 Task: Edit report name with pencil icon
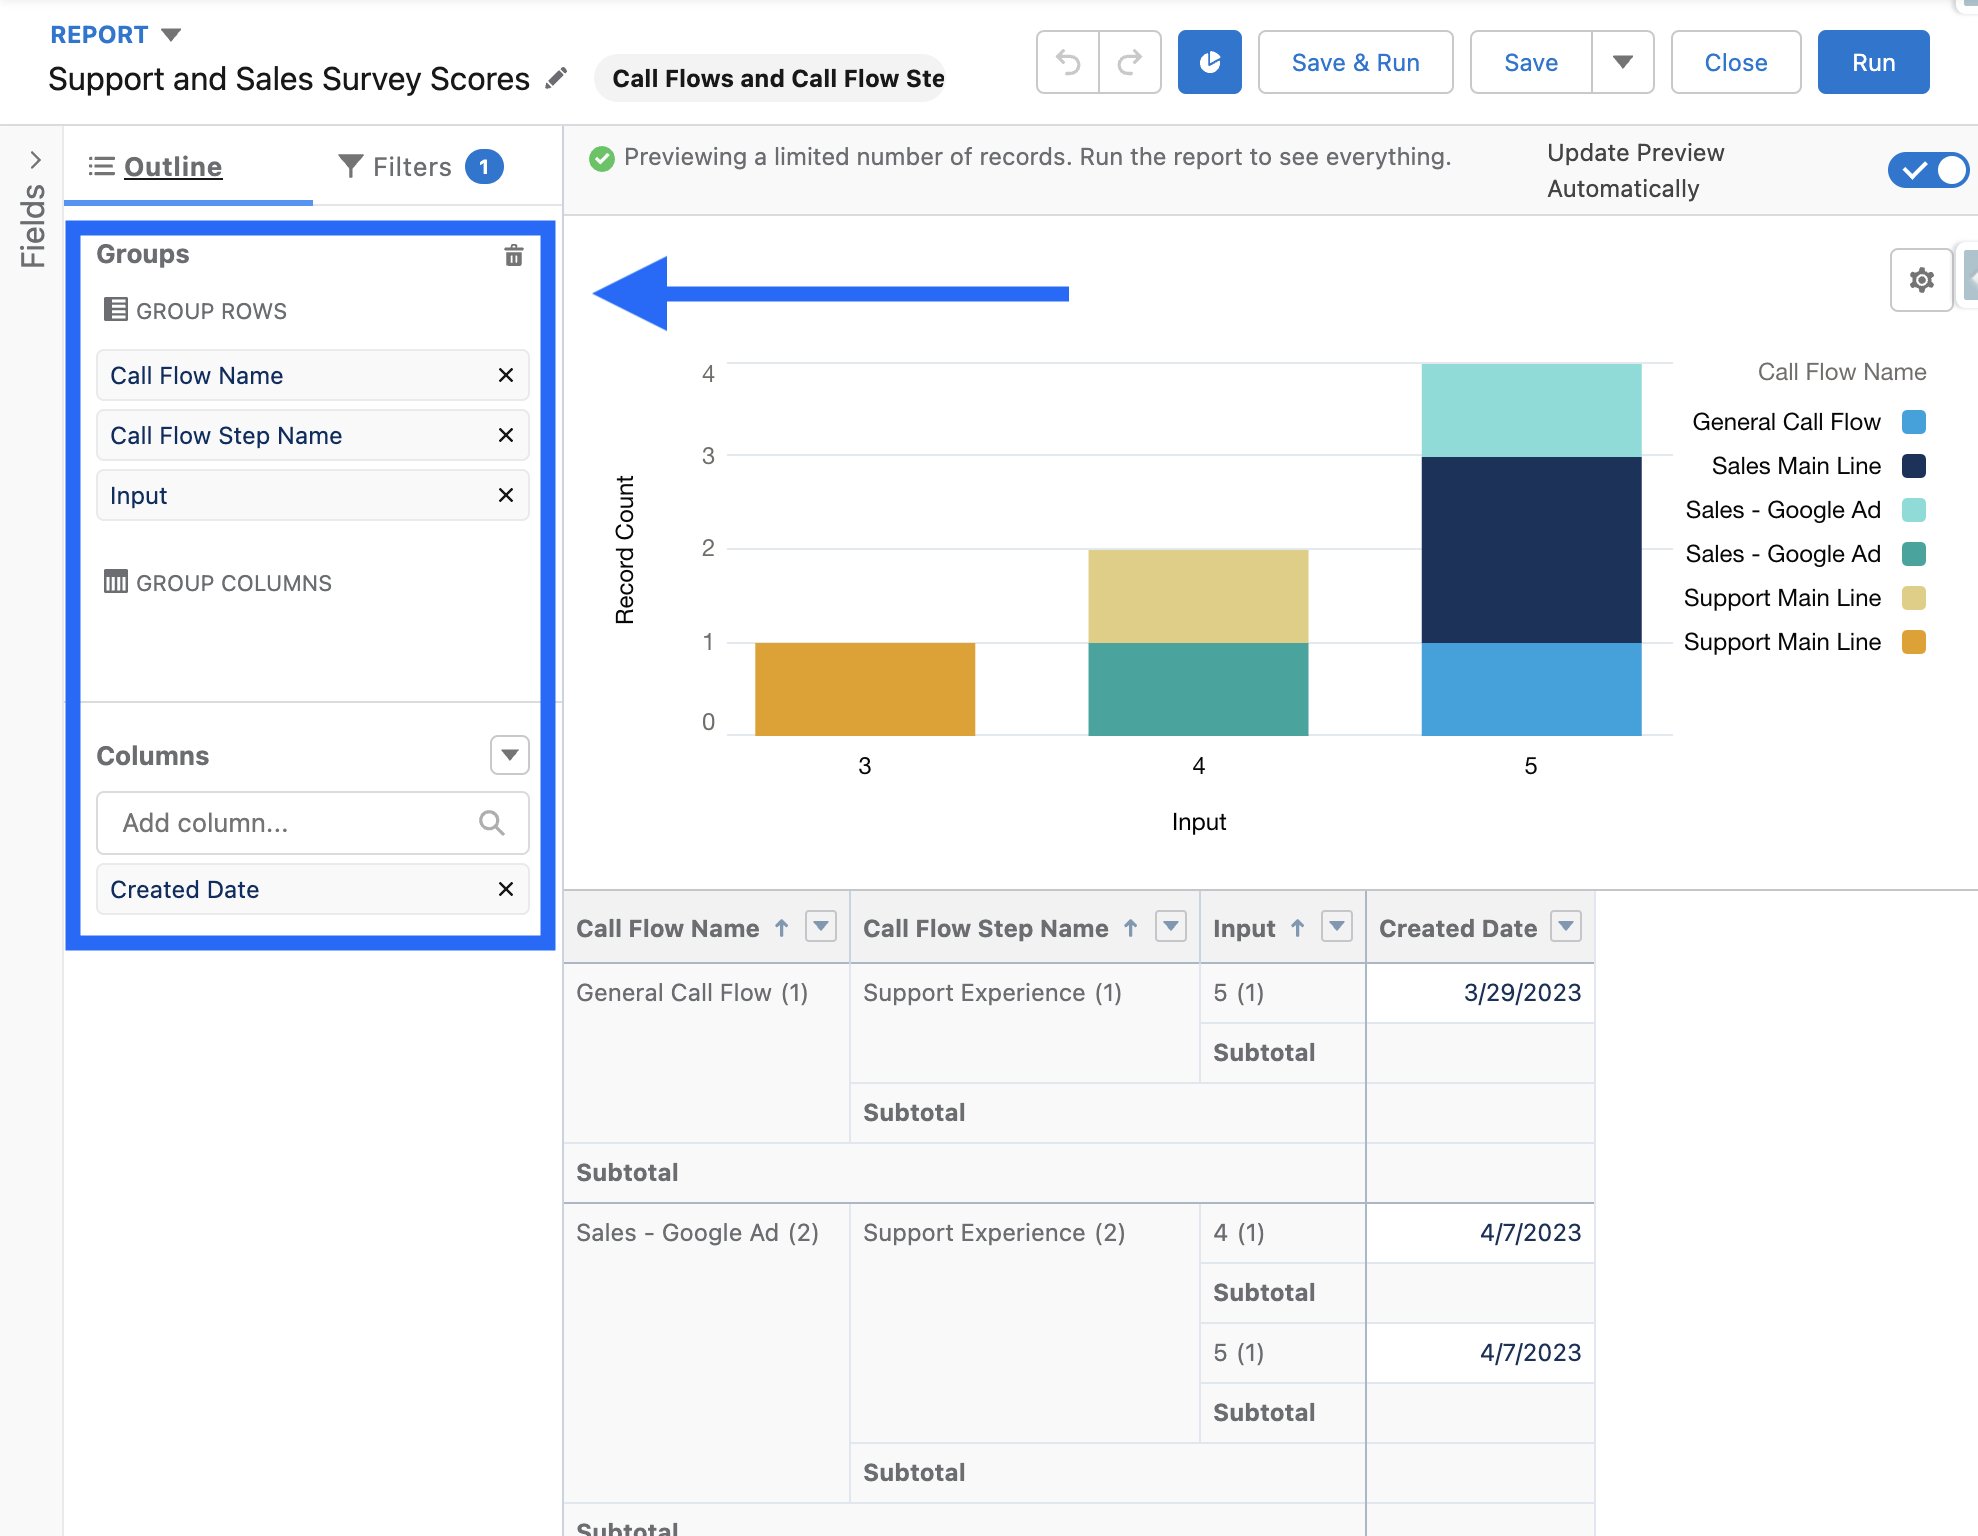pos(556,78)
